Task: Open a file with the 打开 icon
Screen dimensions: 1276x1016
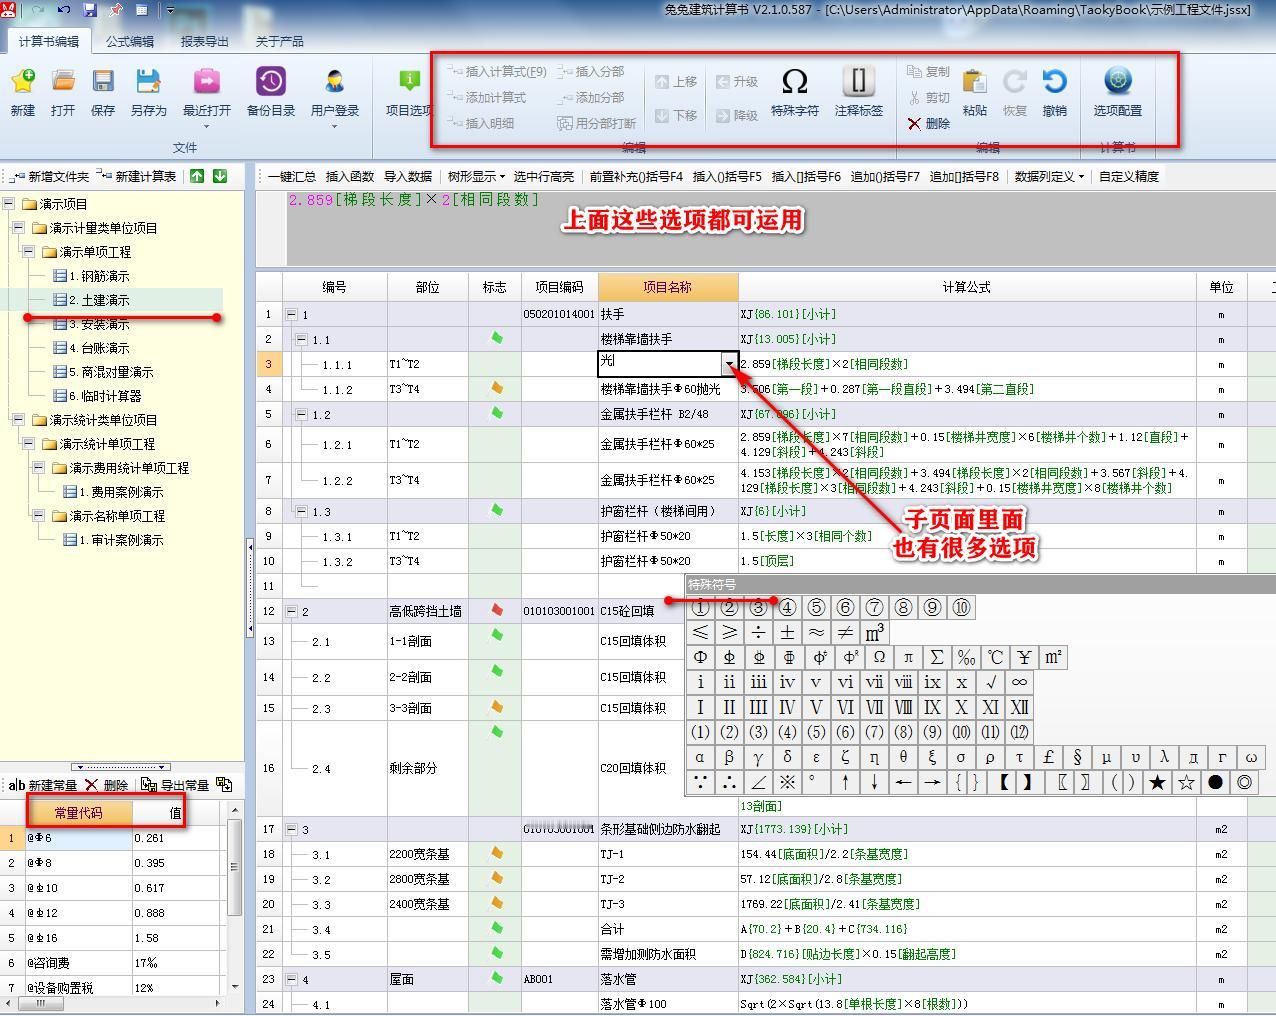Action: [63, 82]
